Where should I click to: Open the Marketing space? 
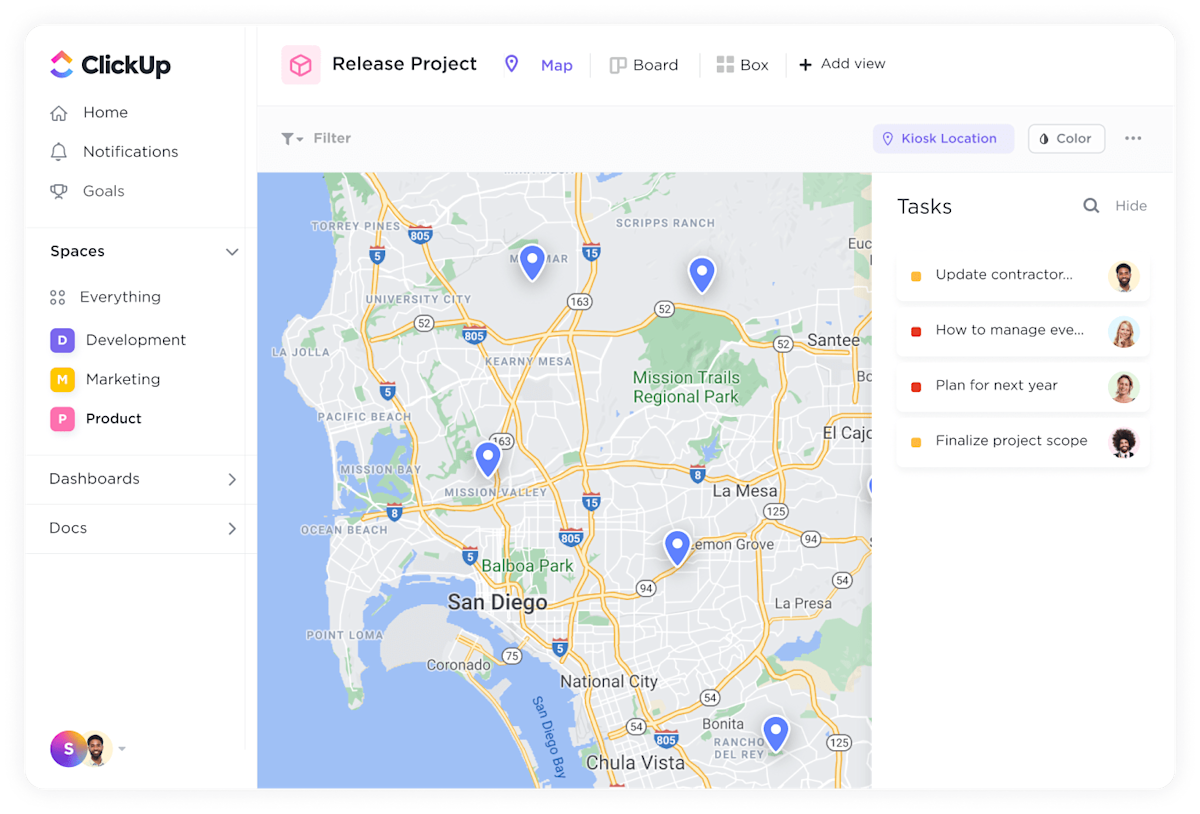point(122,379)
